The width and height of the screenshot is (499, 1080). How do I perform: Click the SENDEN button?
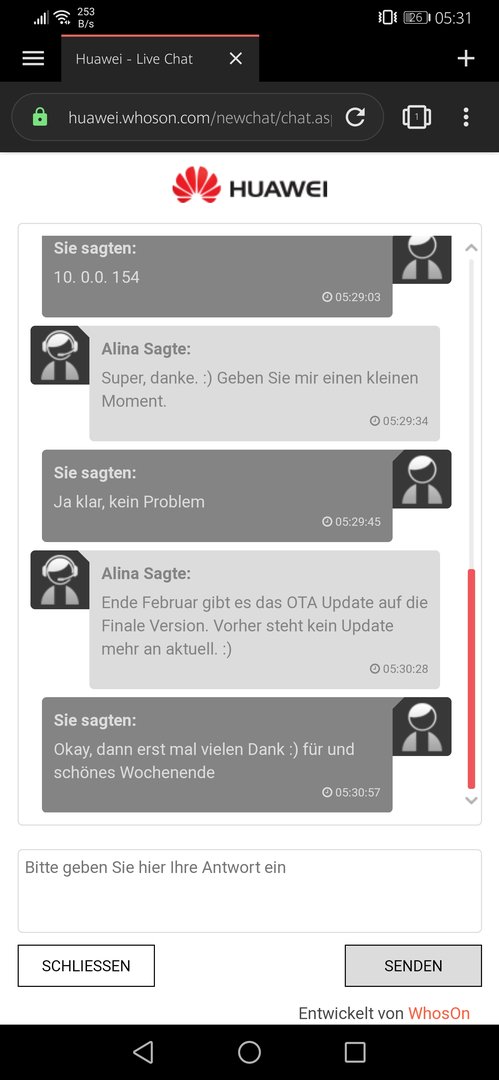pyautogui.click(x=414, y=966)
